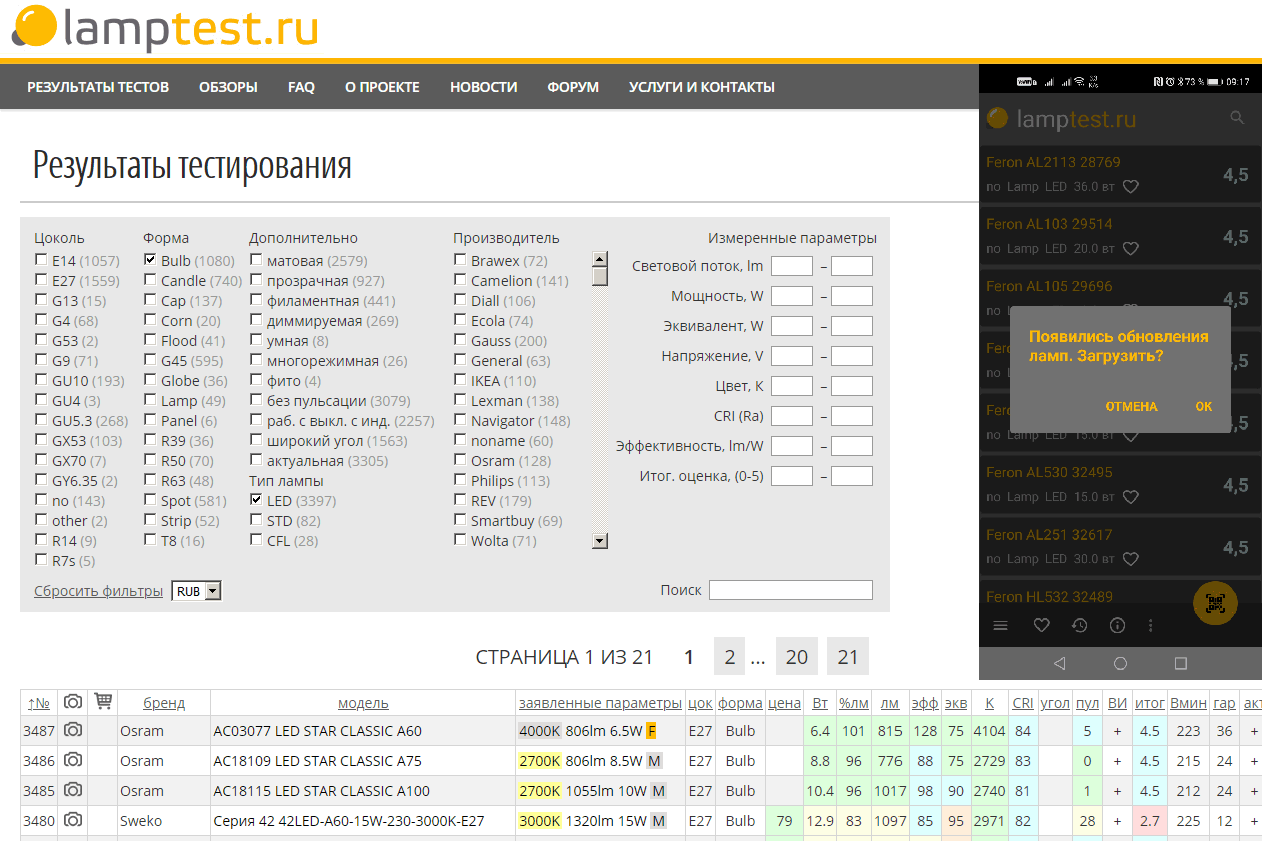Click CRI (Ra) maximum input field
This screenshot has height=841, width=1262.
852,416
